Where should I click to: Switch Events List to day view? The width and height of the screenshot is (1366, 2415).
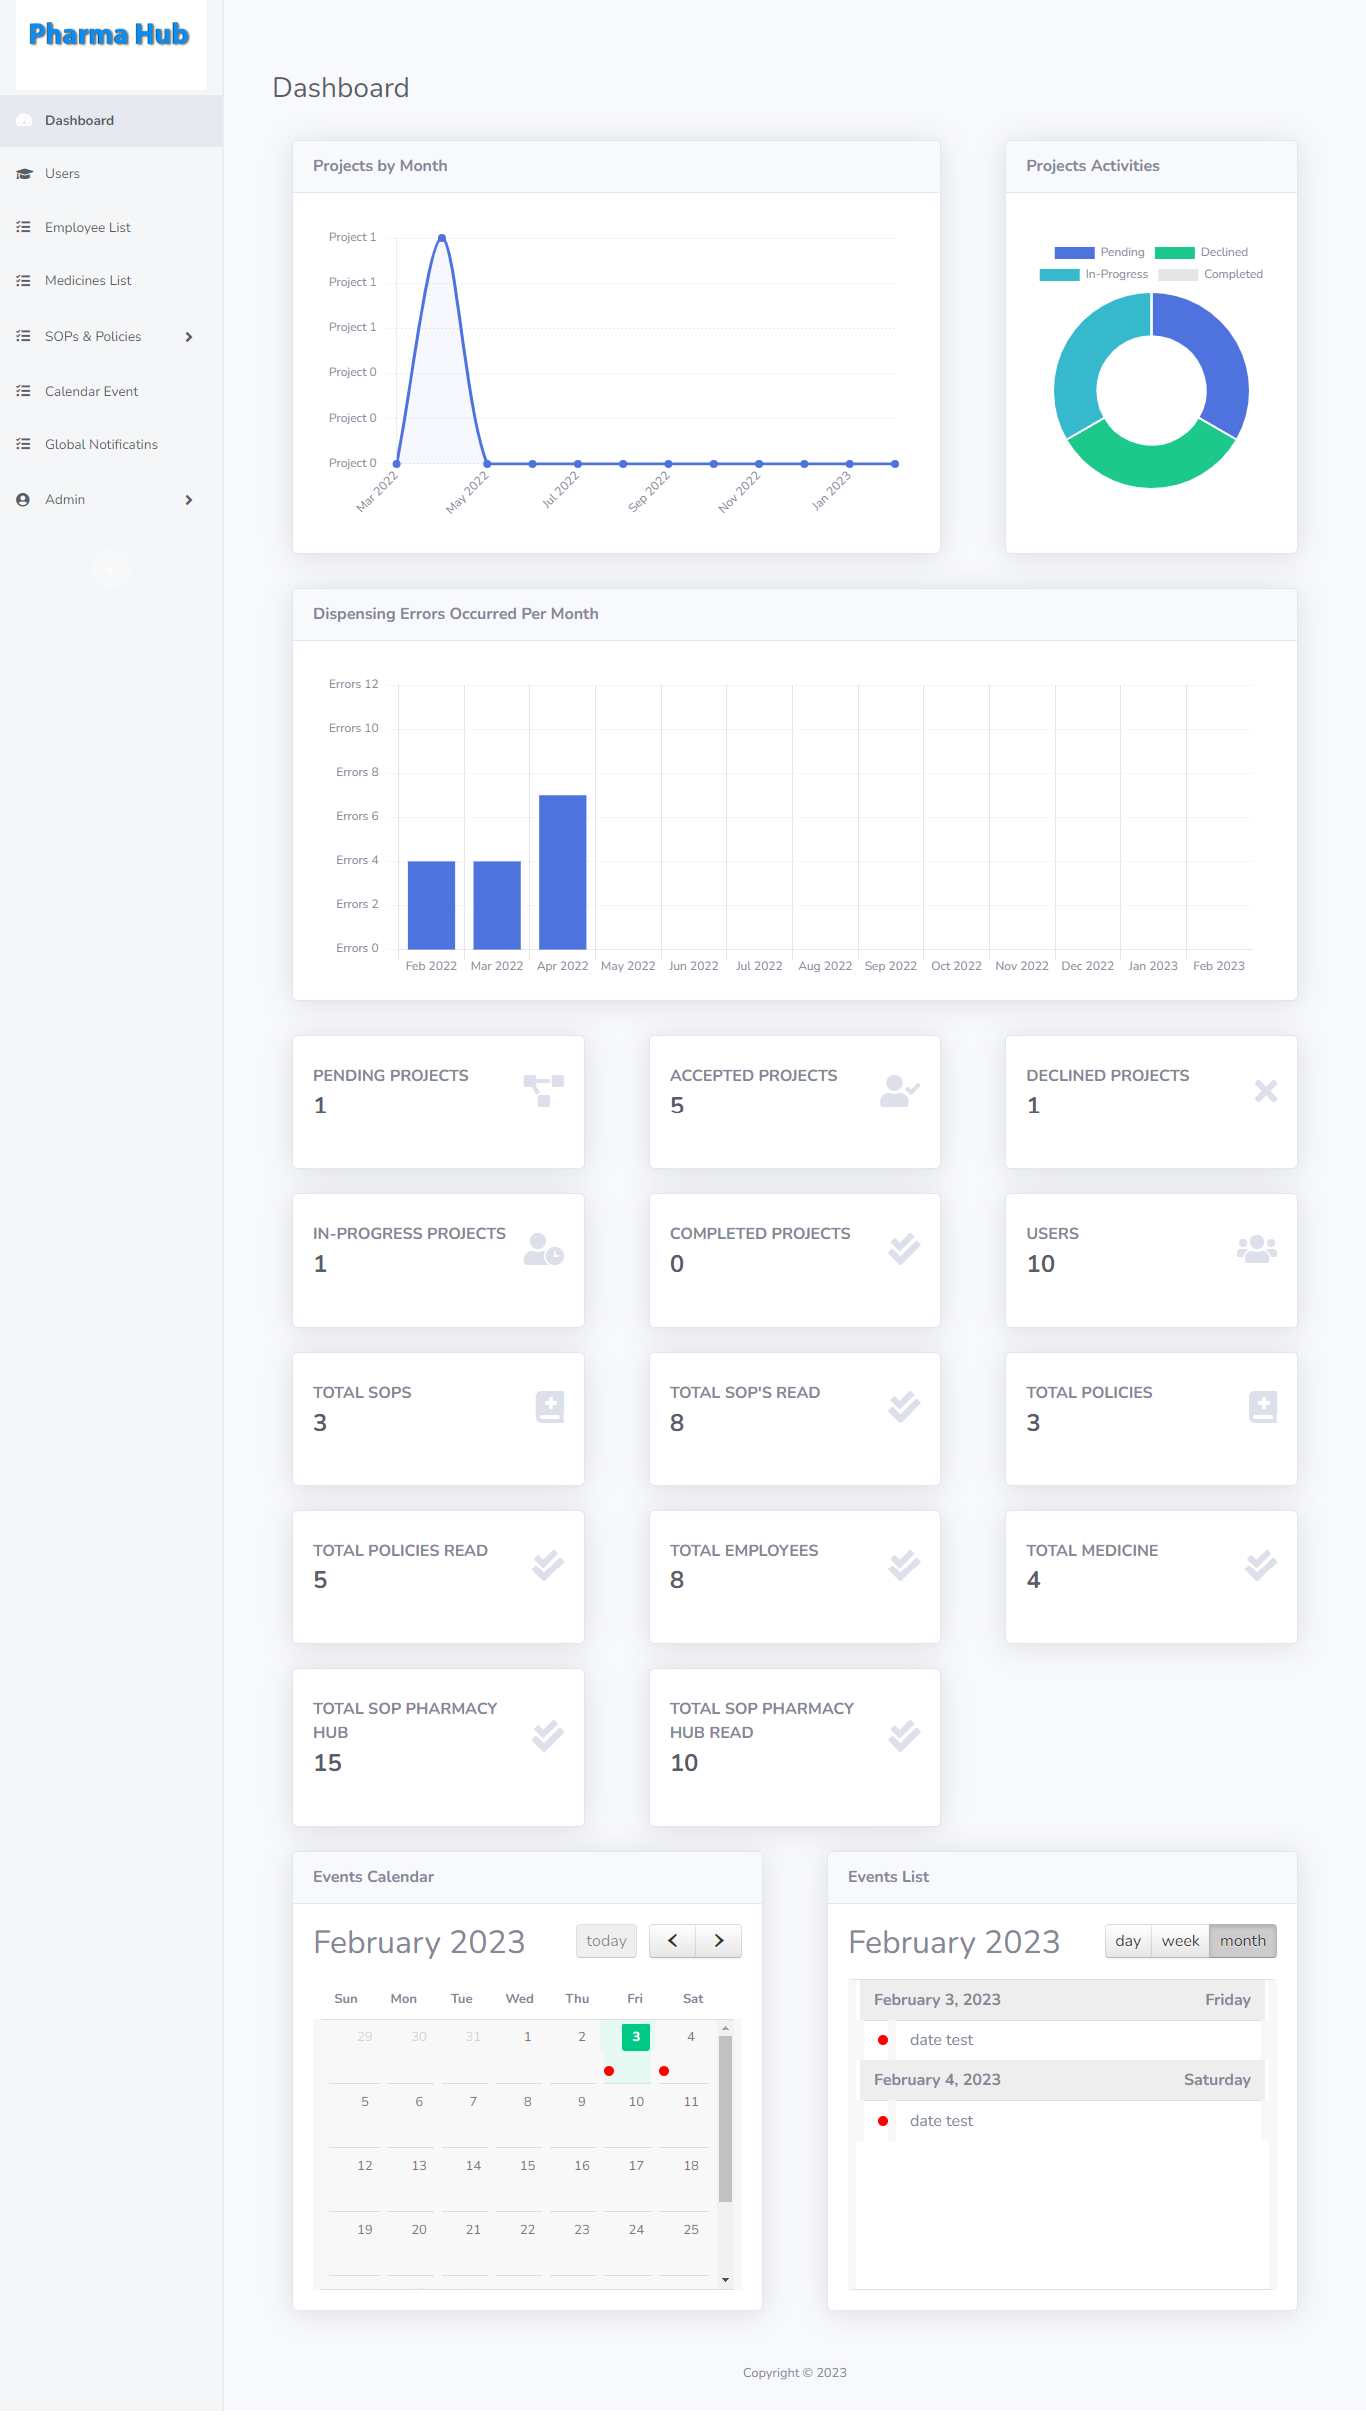click(1128, 1942)
